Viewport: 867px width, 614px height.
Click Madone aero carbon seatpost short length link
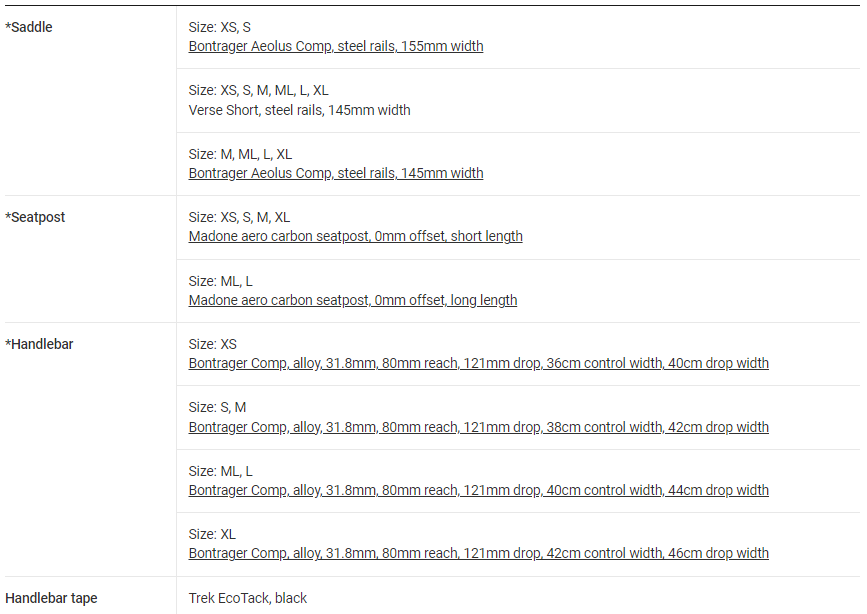(355, 236)
